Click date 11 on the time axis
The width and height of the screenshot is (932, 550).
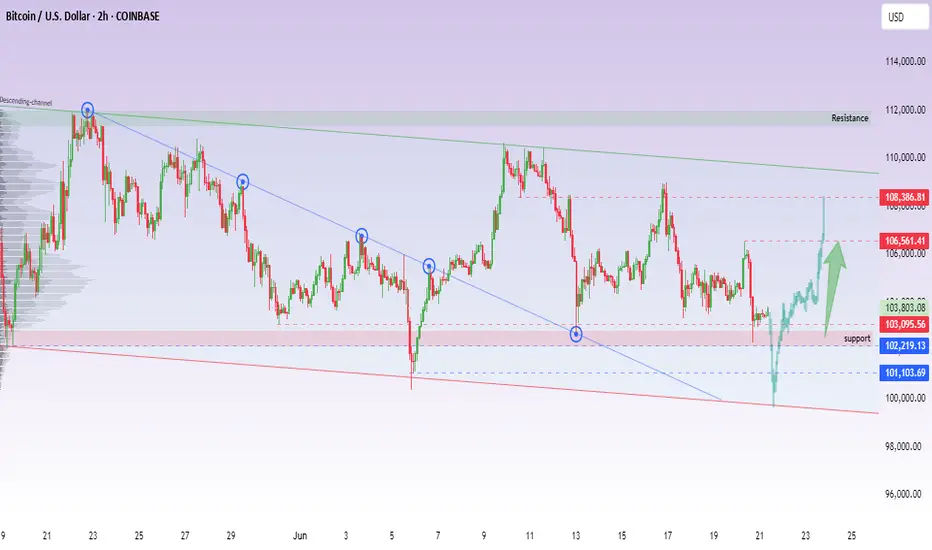click(530, 536)
